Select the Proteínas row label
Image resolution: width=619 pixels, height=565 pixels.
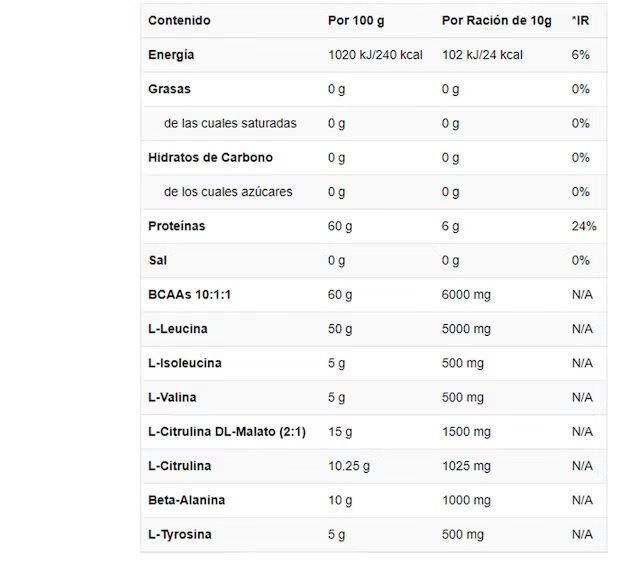point(176,226)
